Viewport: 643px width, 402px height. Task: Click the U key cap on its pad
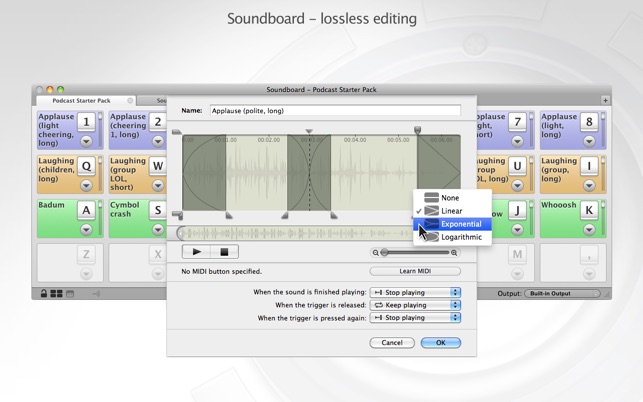(x=518, y=166)
